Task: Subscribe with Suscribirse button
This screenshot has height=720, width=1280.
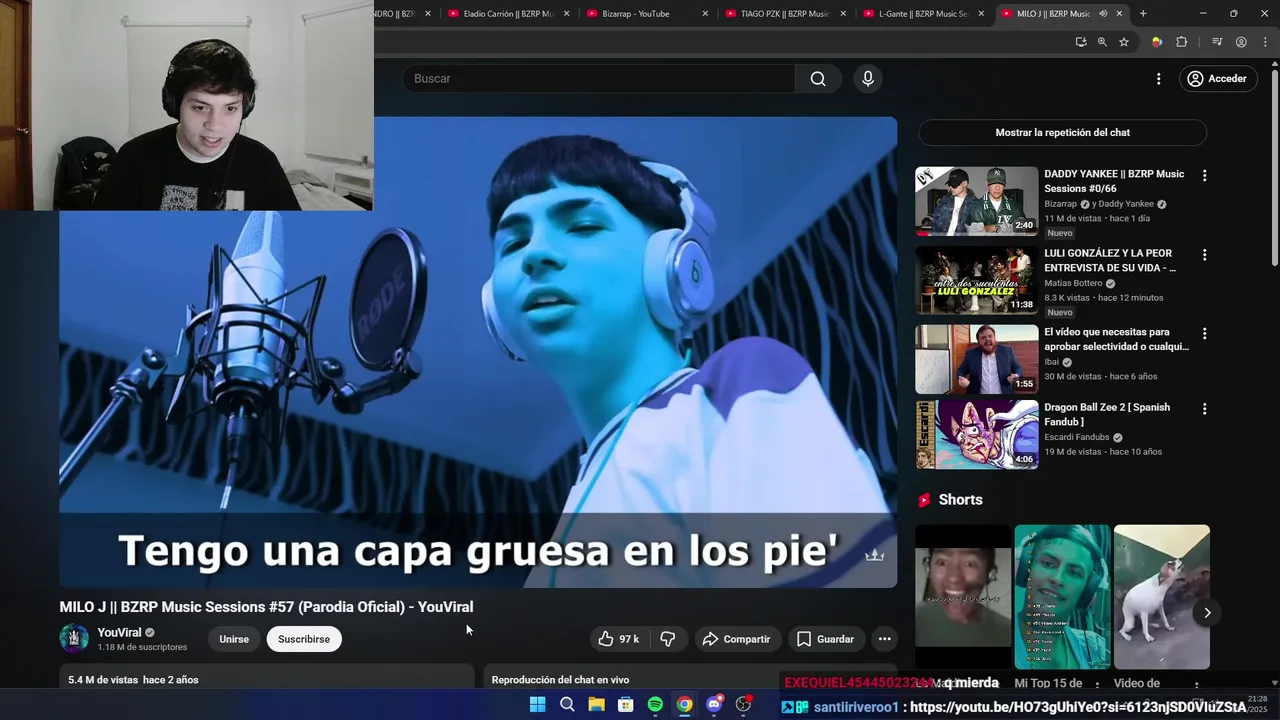Action: [x=304, y=639]
